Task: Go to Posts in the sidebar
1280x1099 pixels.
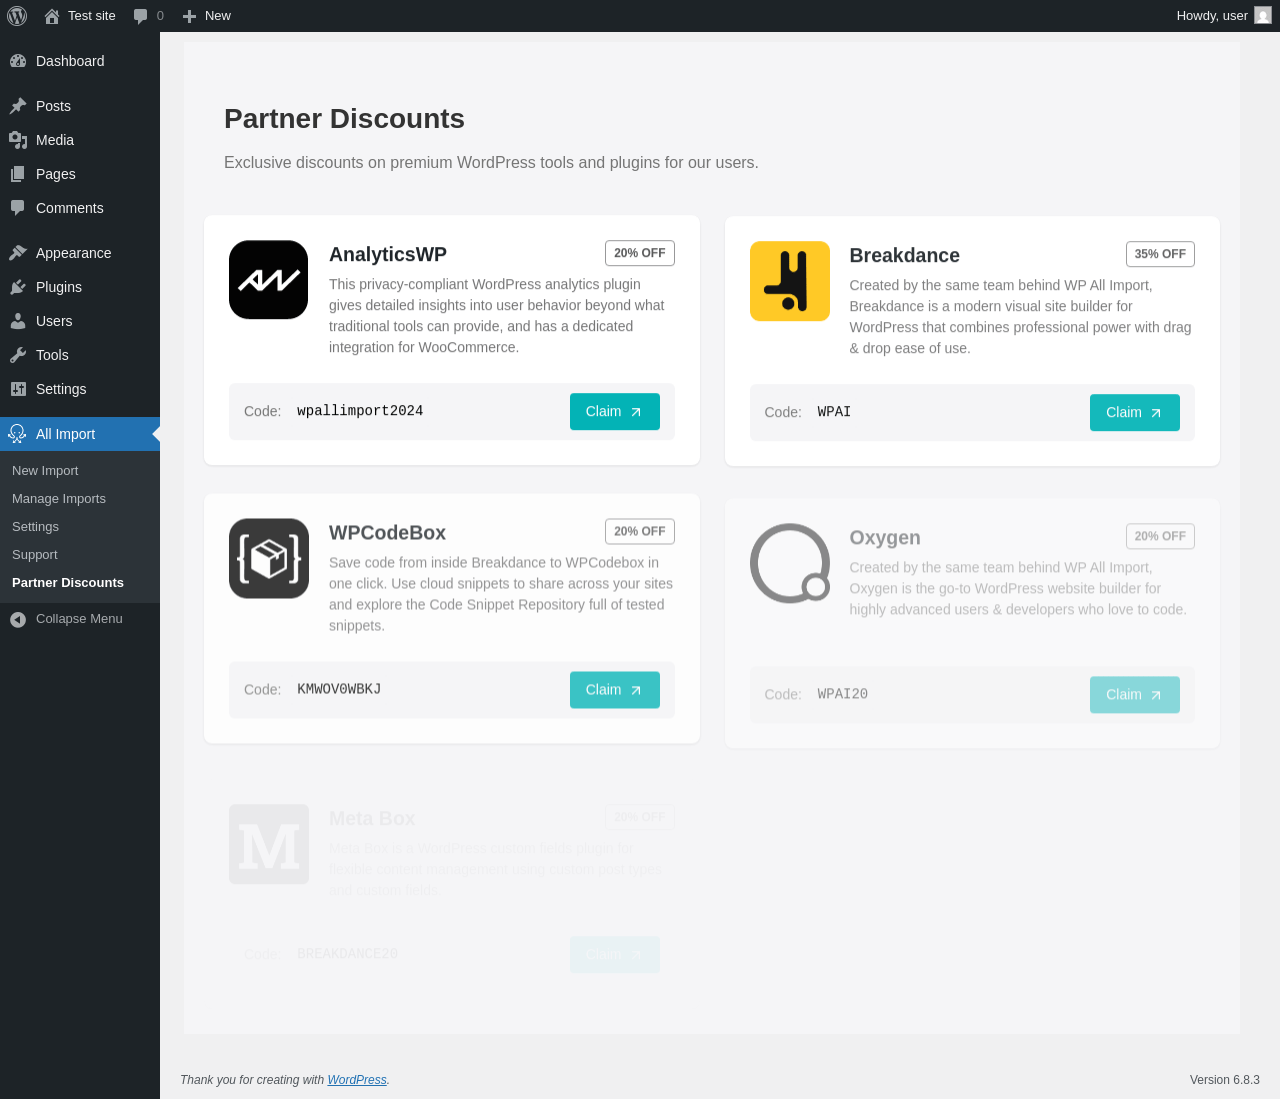Action: [80, 106]
